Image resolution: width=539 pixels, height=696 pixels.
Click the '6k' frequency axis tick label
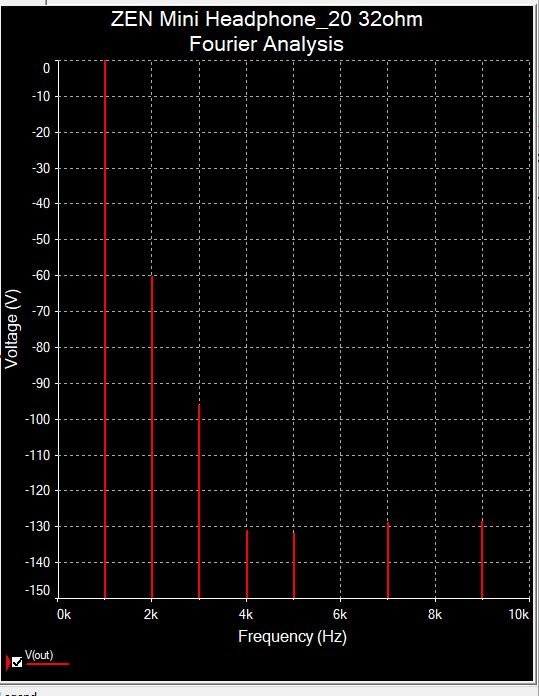(340, 615)
